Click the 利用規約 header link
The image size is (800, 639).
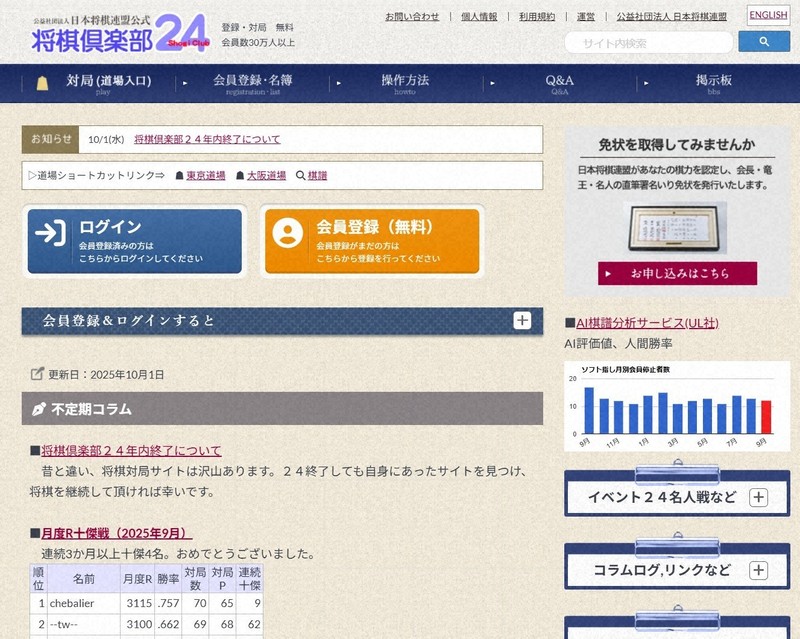tap(537, 16)
